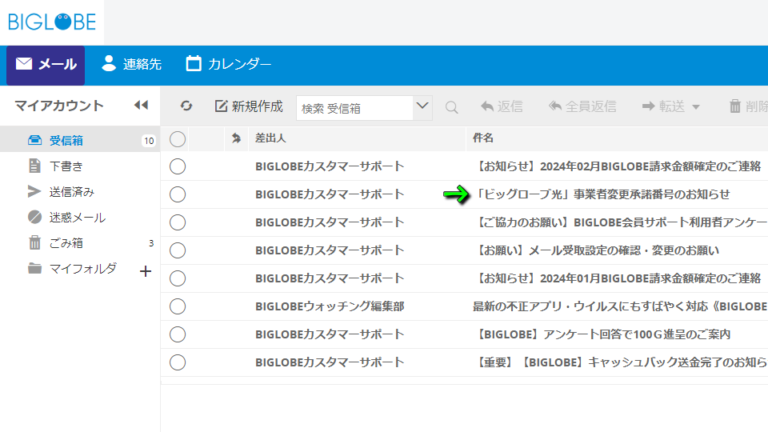Switch to the 連絡先 contacts tab
Viewport: 768px width, 432px height.
(131, 64)
